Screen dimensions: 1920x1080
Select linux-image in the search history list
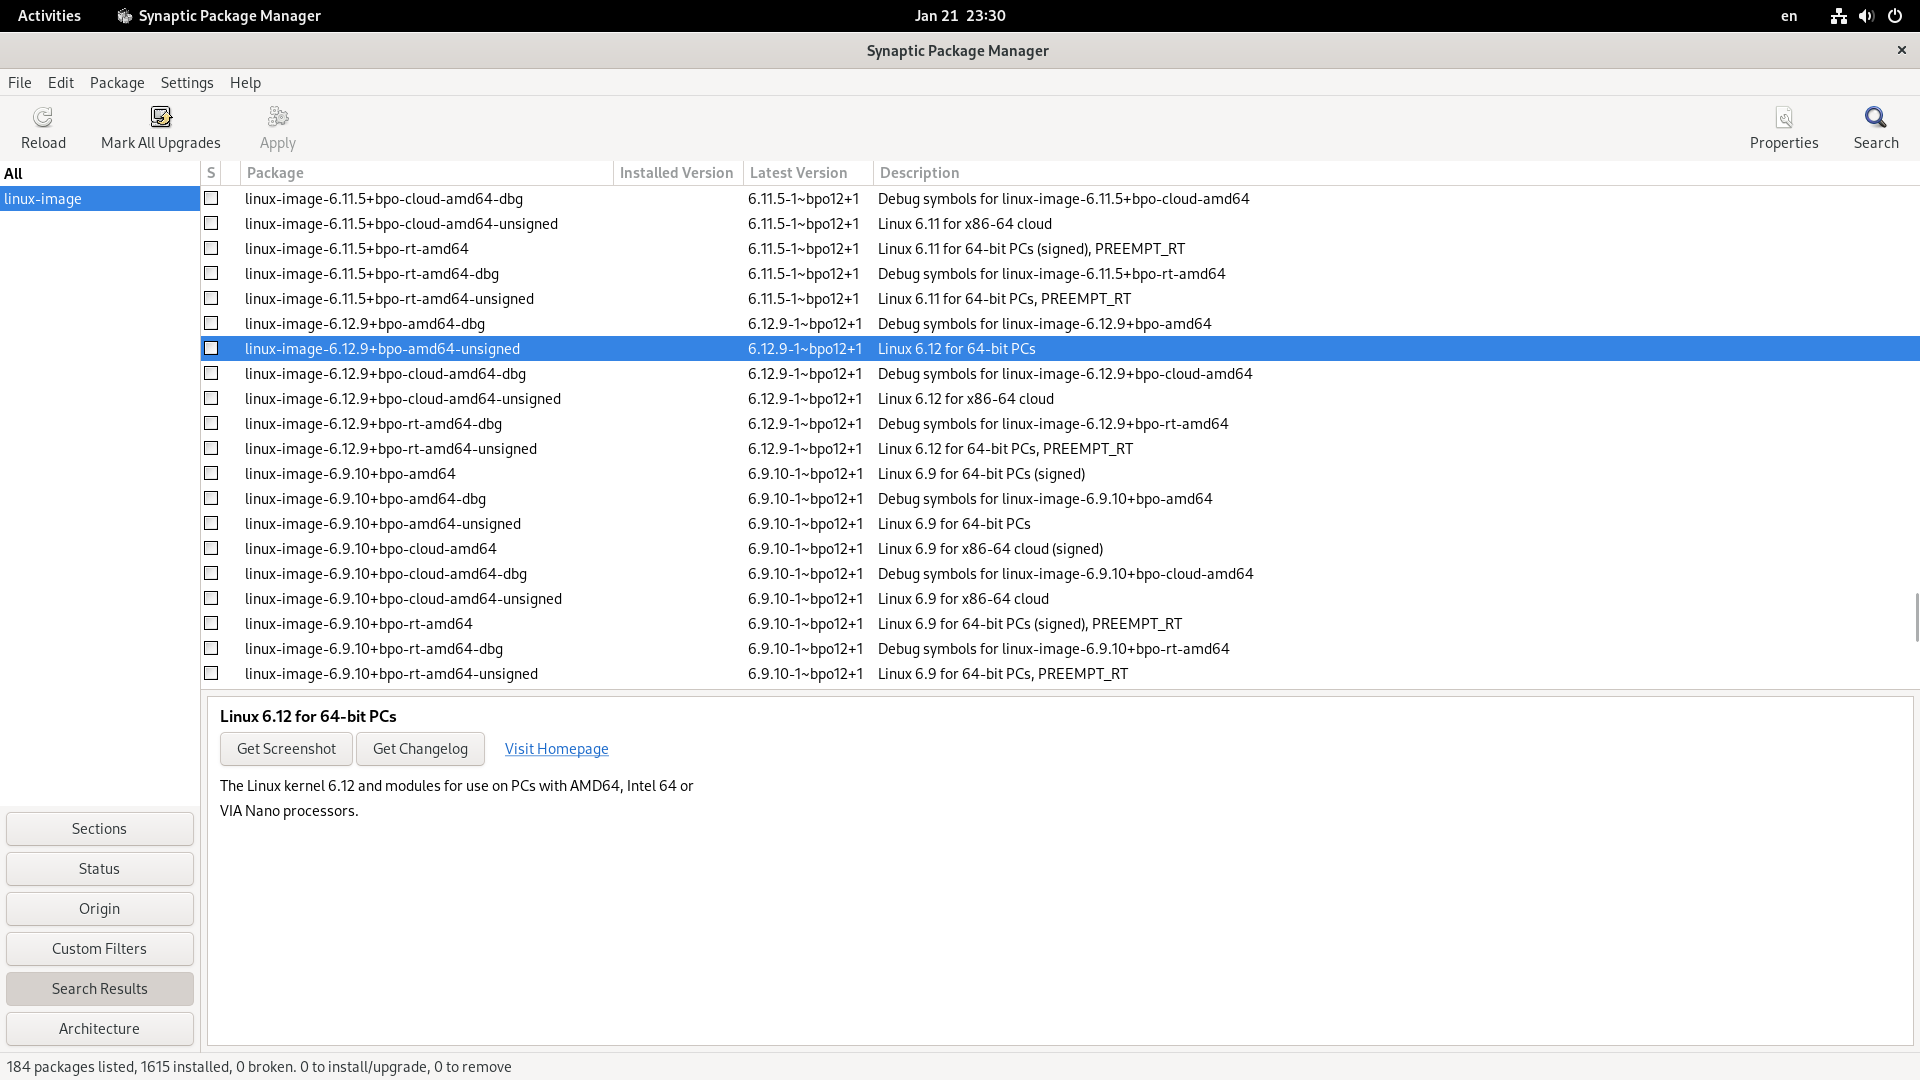(x=100, y=198)
